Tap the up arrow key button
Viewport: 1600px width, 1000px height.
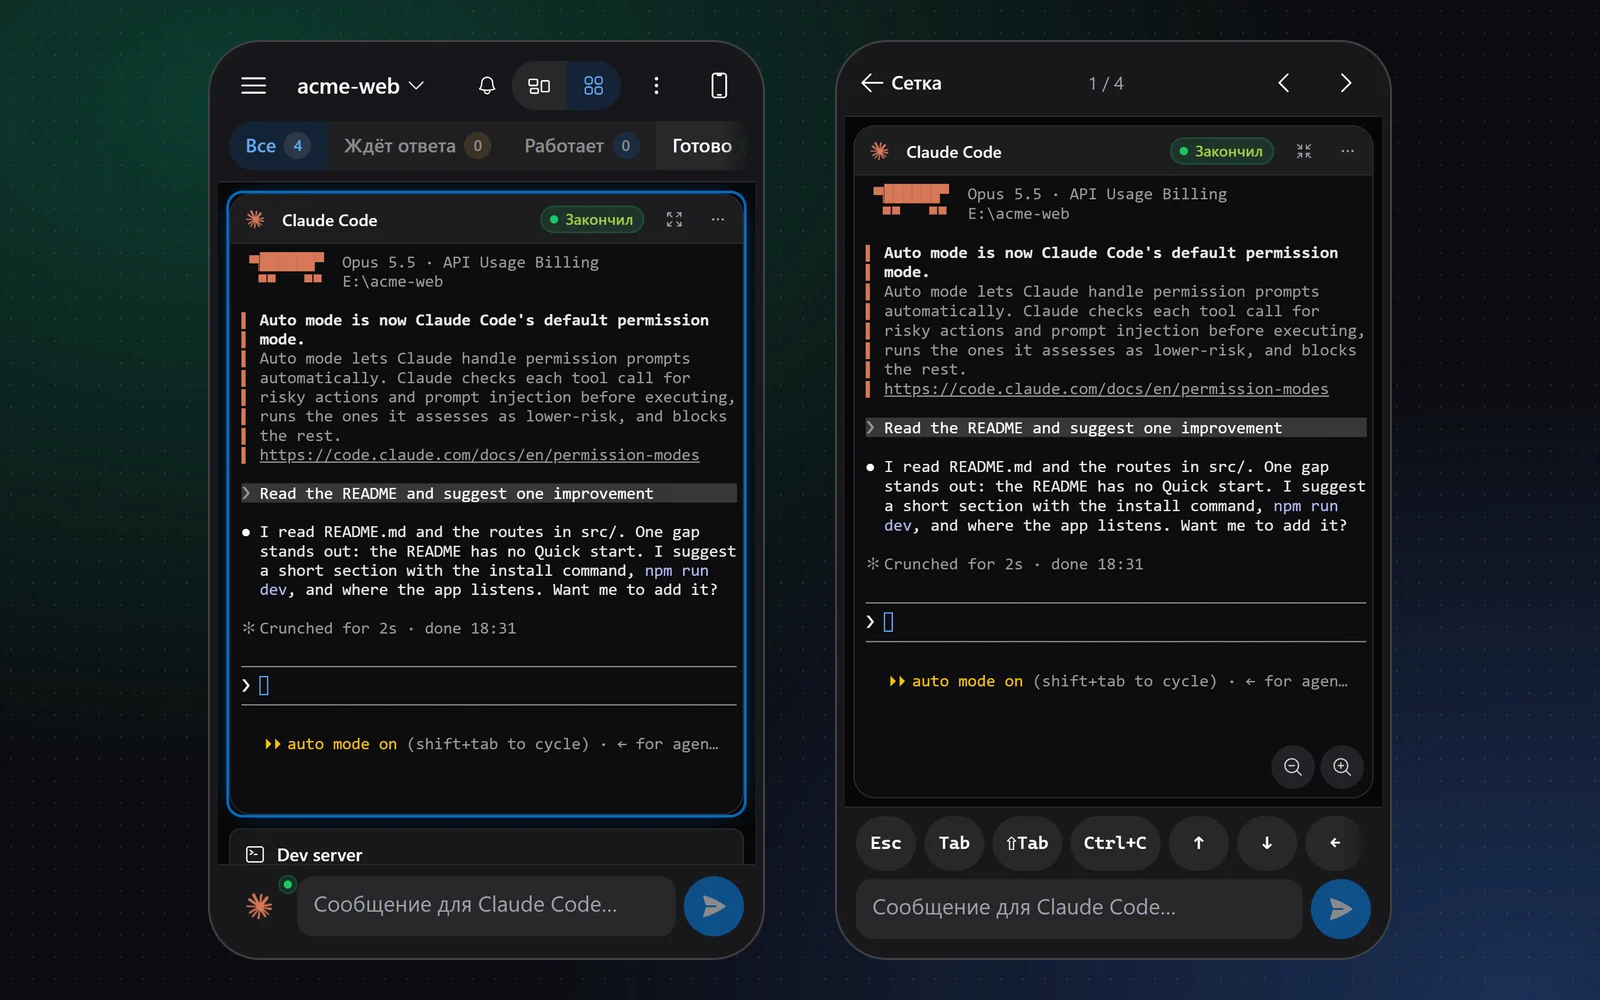pos(1199,843)
